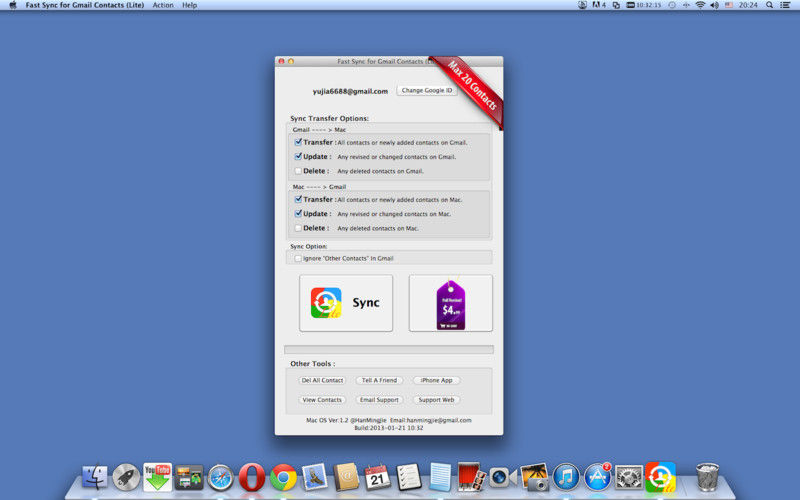The height and width of the screenshot is (500, 800).
Task: Open the Support Web button
Action: [436, 400]
